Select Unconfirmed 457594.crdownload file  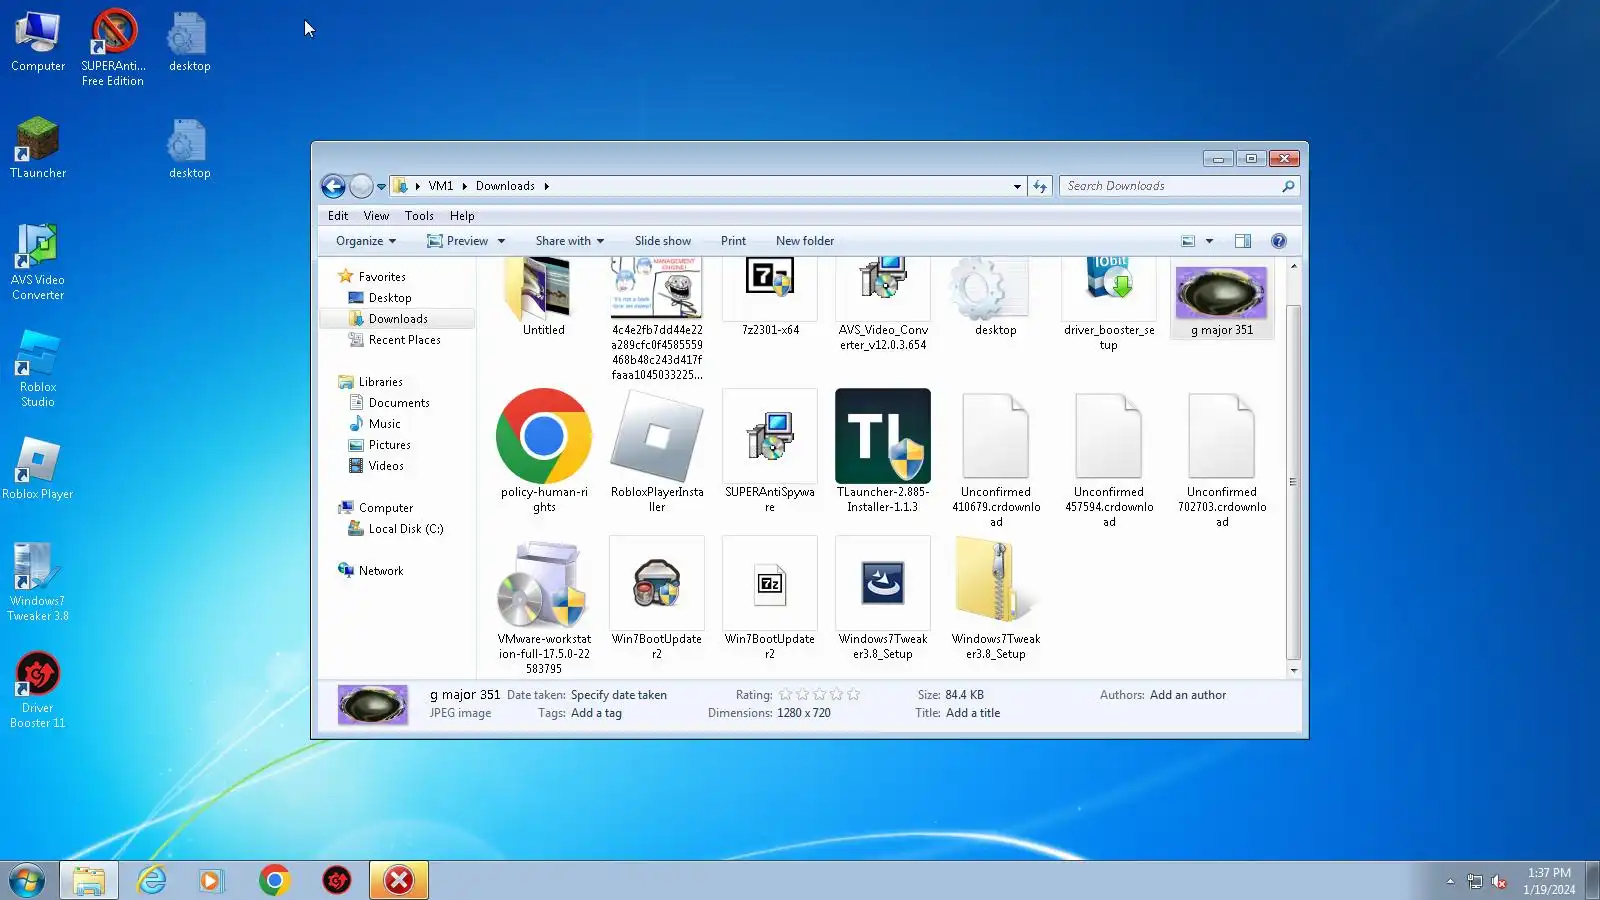(1109, 459)
